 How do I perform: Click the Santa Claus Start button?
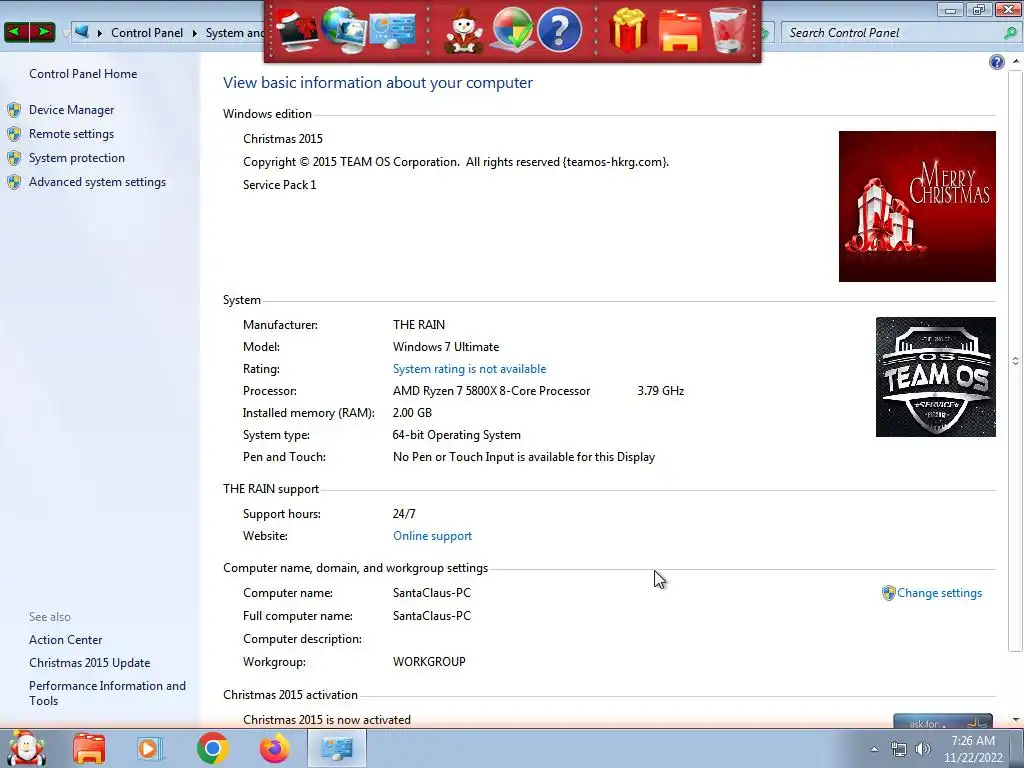[26, 748]
